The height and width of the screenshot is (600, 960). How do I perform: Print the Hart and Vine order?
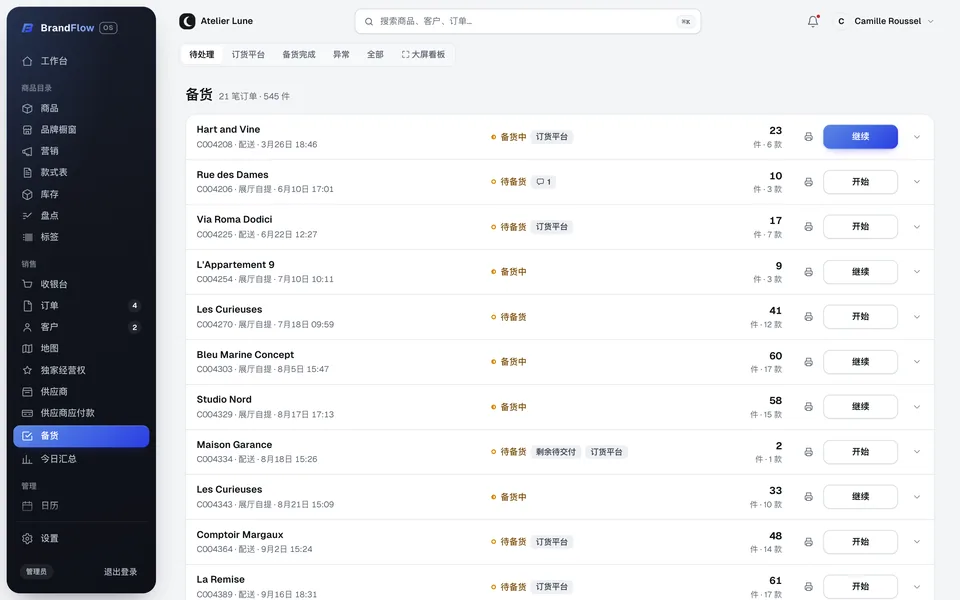pos(808,137)
